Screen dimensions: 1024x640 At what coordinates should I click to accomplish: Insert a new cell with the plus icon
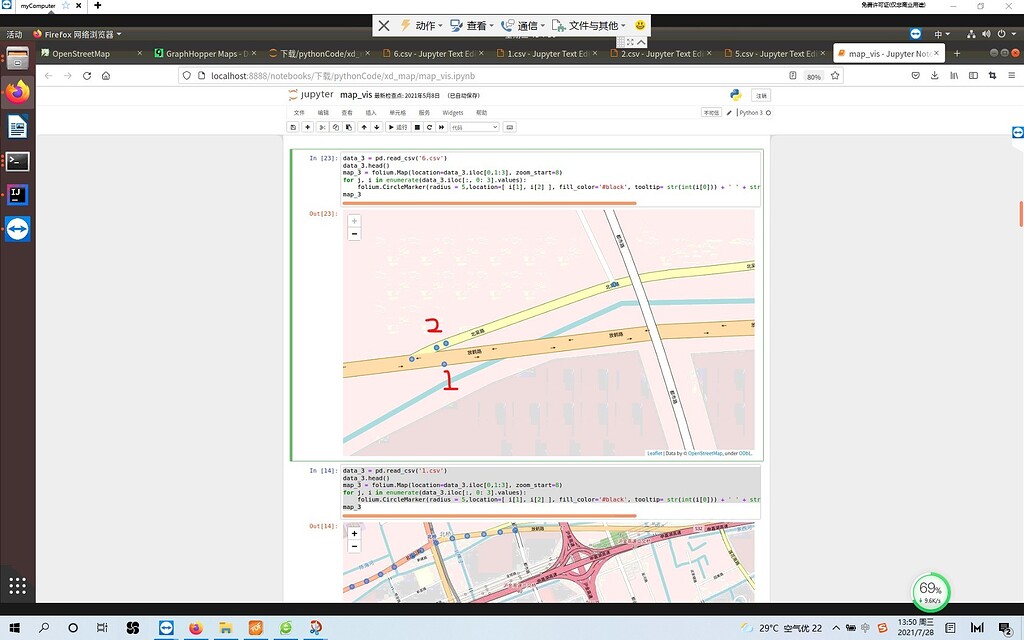coord(307,127)
